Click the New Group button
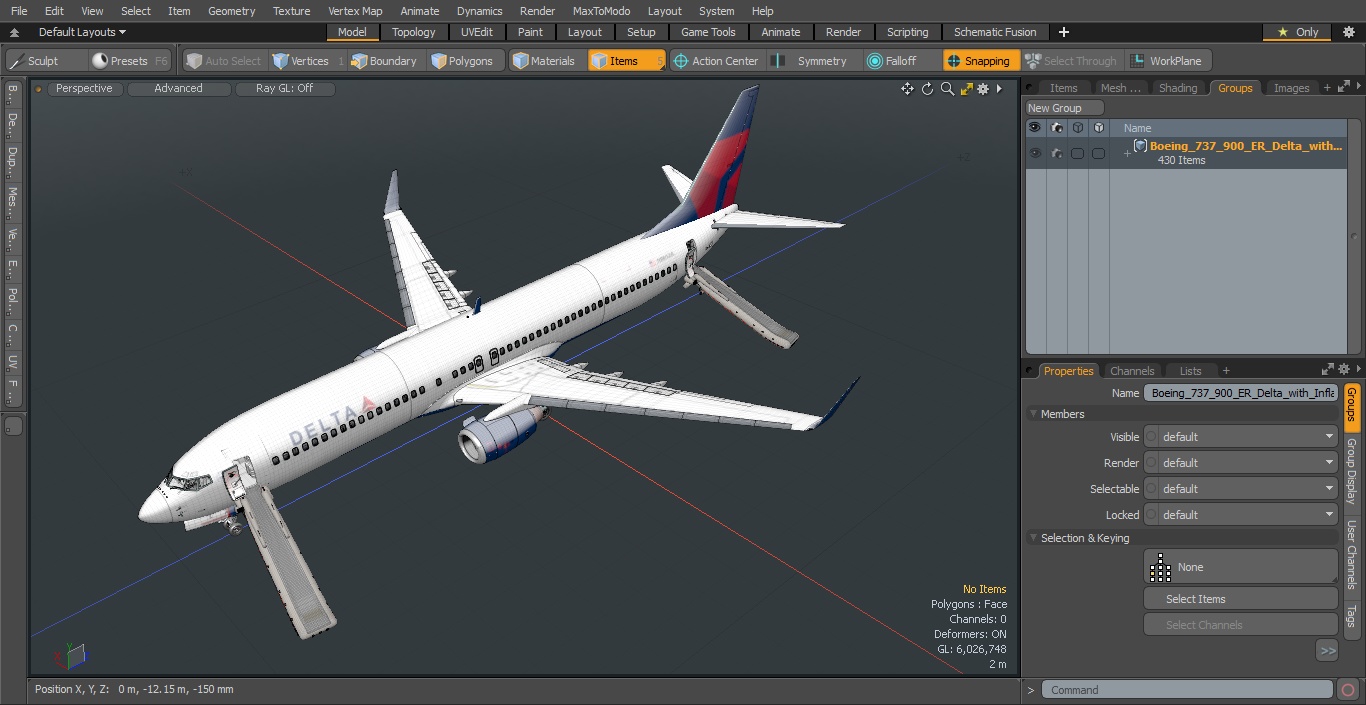This screenshot has height=705, width=1366. click(1064, 108)
